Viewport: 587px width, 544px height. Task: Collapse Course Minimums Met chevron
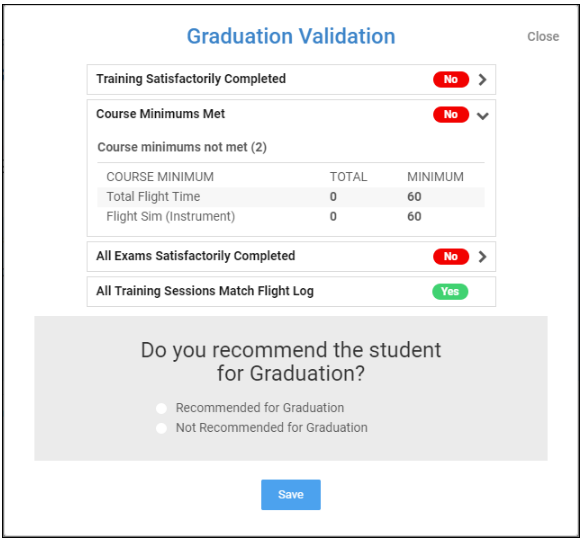[483, 116]
